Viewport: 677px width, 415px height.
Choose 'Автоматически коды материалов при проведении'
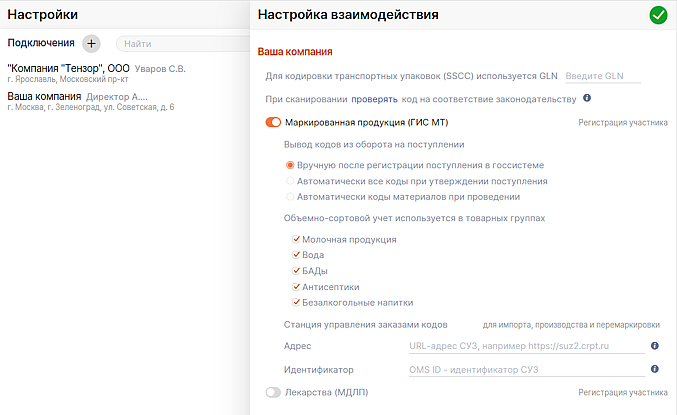click(x=291, y=197)
